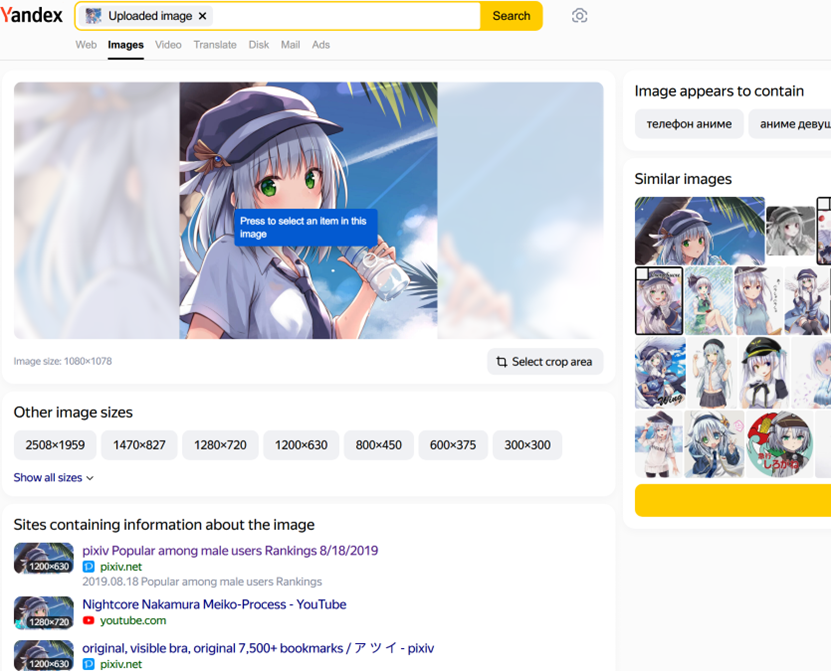831x671 pixels.
Task: Open the original, visible bra pixiv link
Action: [258, 648]
